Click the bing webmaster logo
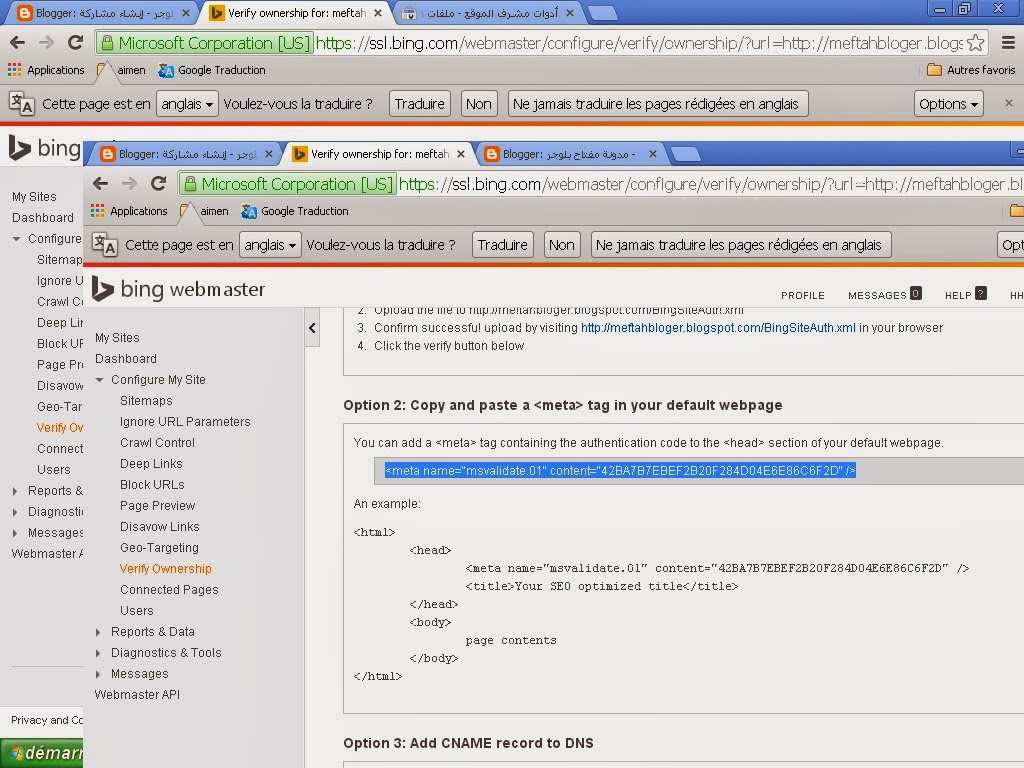Image resolution: width=1024 pixels, height=768 pixels. [178, 289]
